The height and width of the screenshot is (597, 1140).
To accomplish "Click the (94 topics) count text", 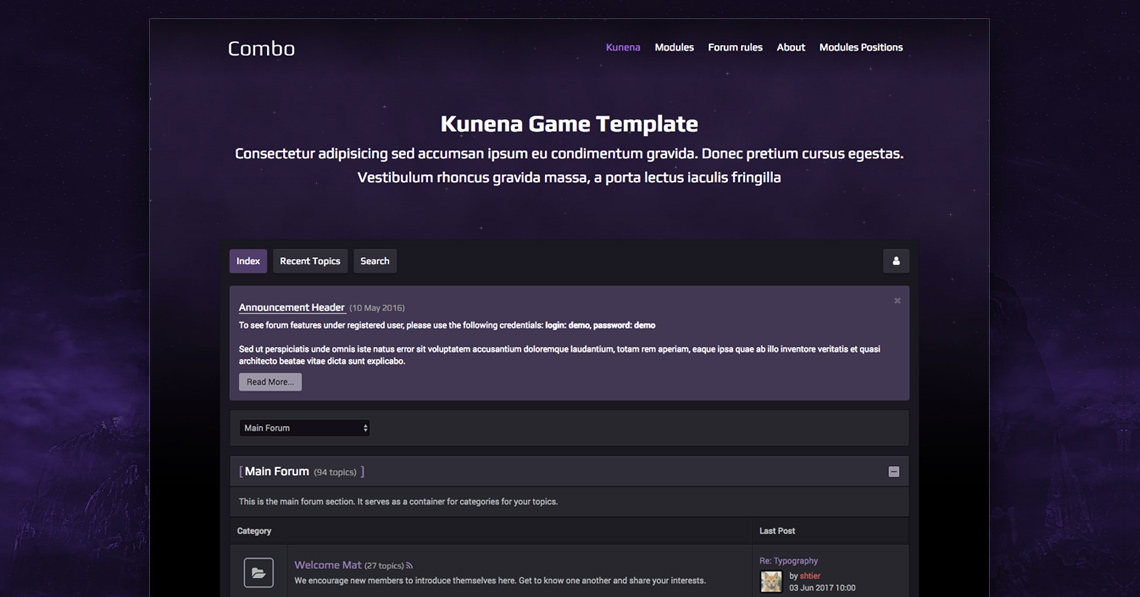I will tap(335, 473).
